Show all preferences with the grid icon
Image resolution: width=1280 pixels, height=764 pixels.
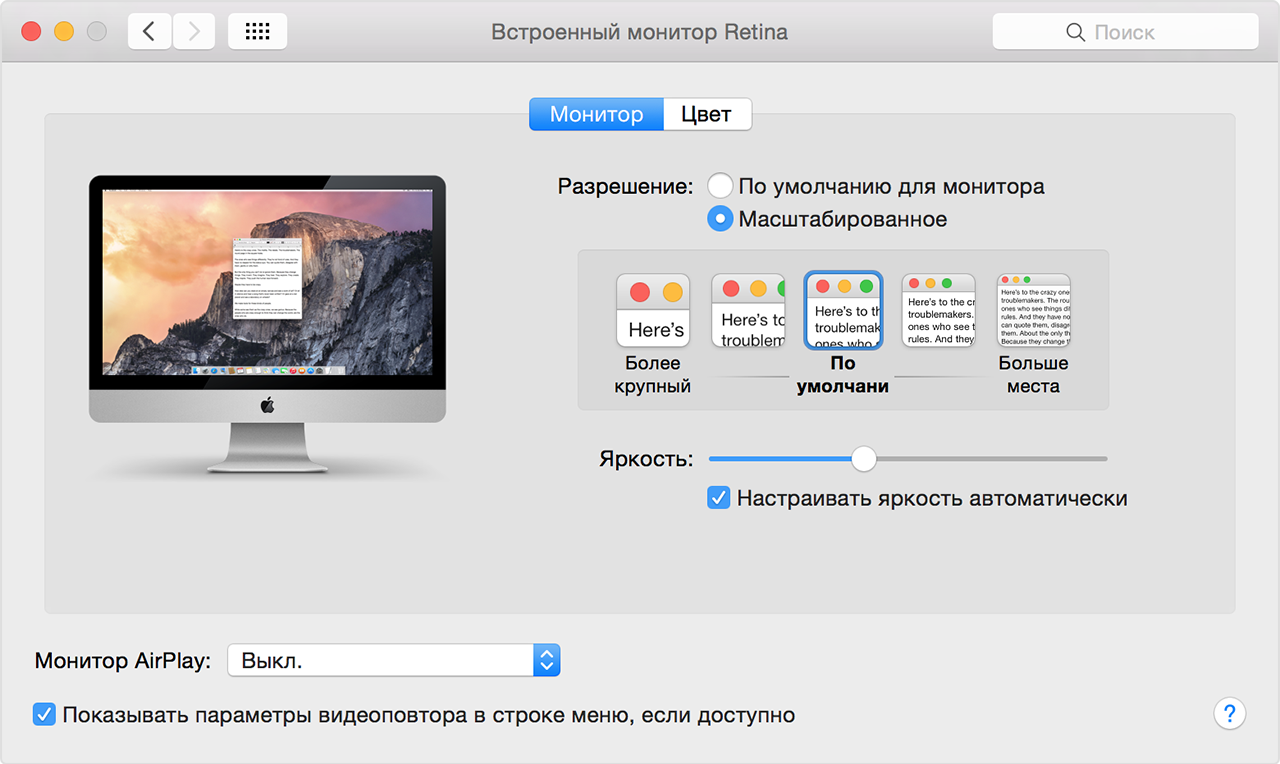(257, 32)
